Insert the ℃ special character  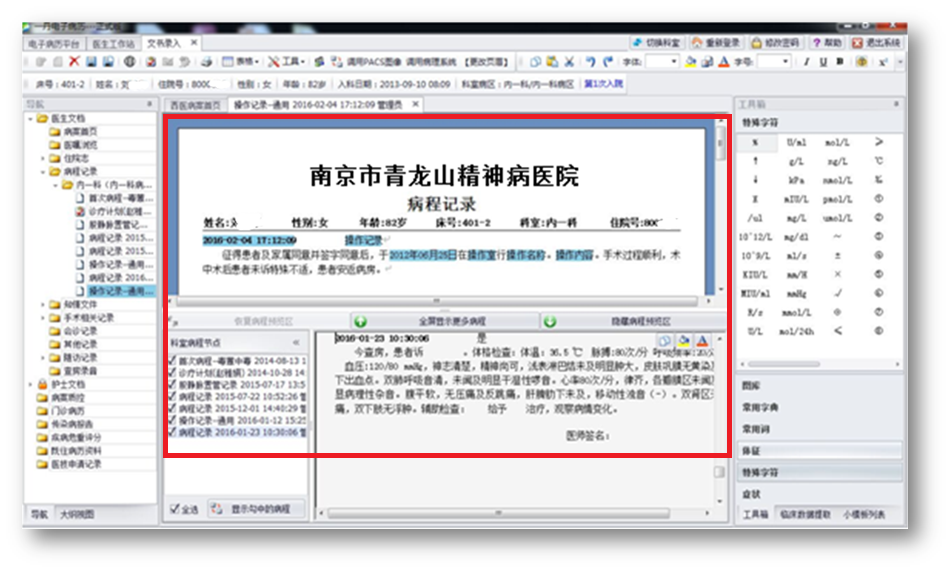pos(878,160)
